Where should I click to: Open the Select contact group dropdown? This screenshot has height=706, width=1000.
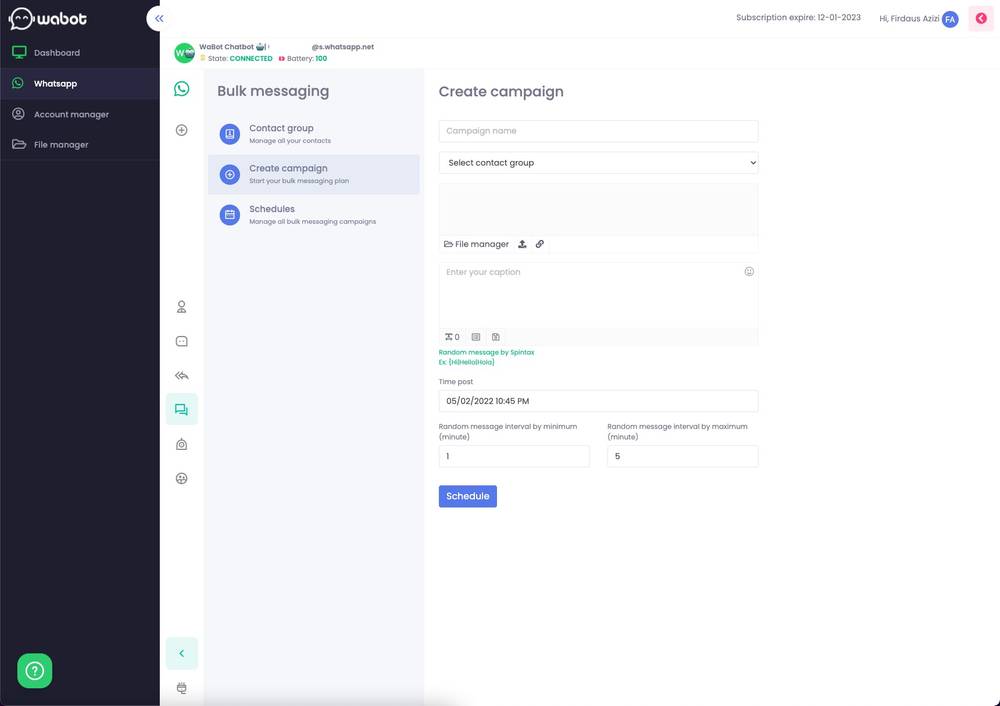coord(597,161)
